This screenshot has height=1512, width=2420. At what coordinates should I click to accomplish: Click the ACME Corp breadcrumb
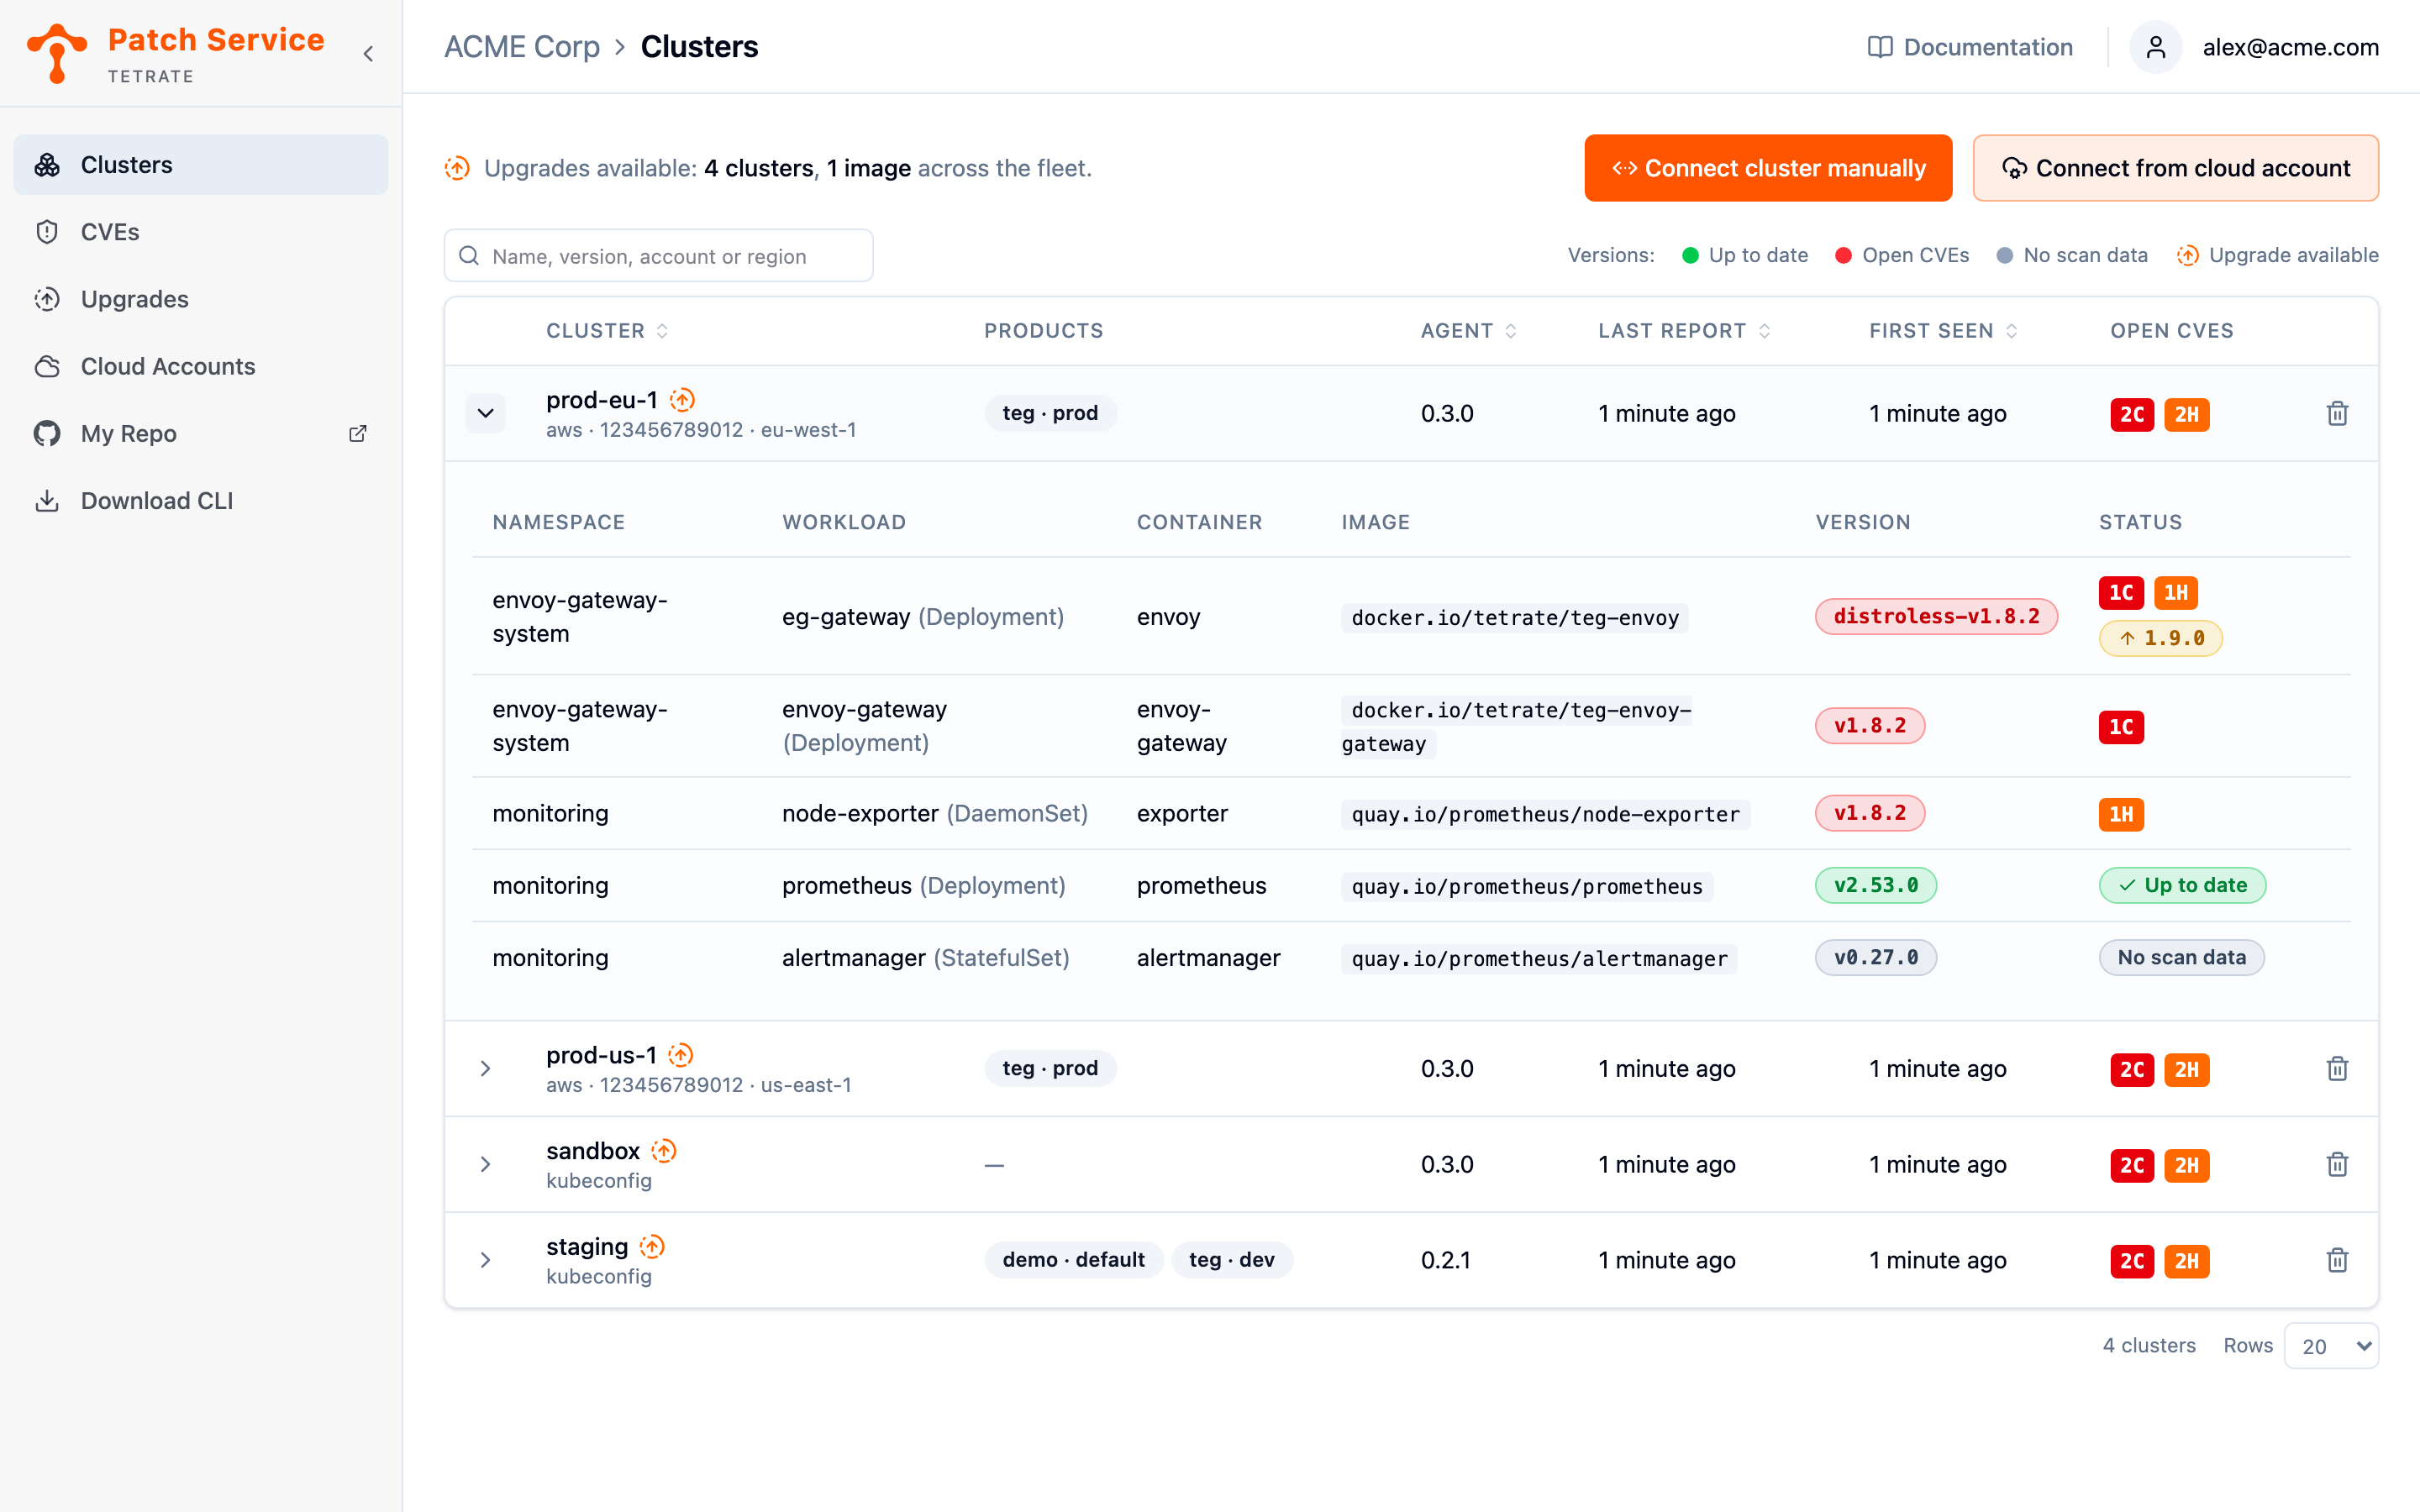[521, 47]
